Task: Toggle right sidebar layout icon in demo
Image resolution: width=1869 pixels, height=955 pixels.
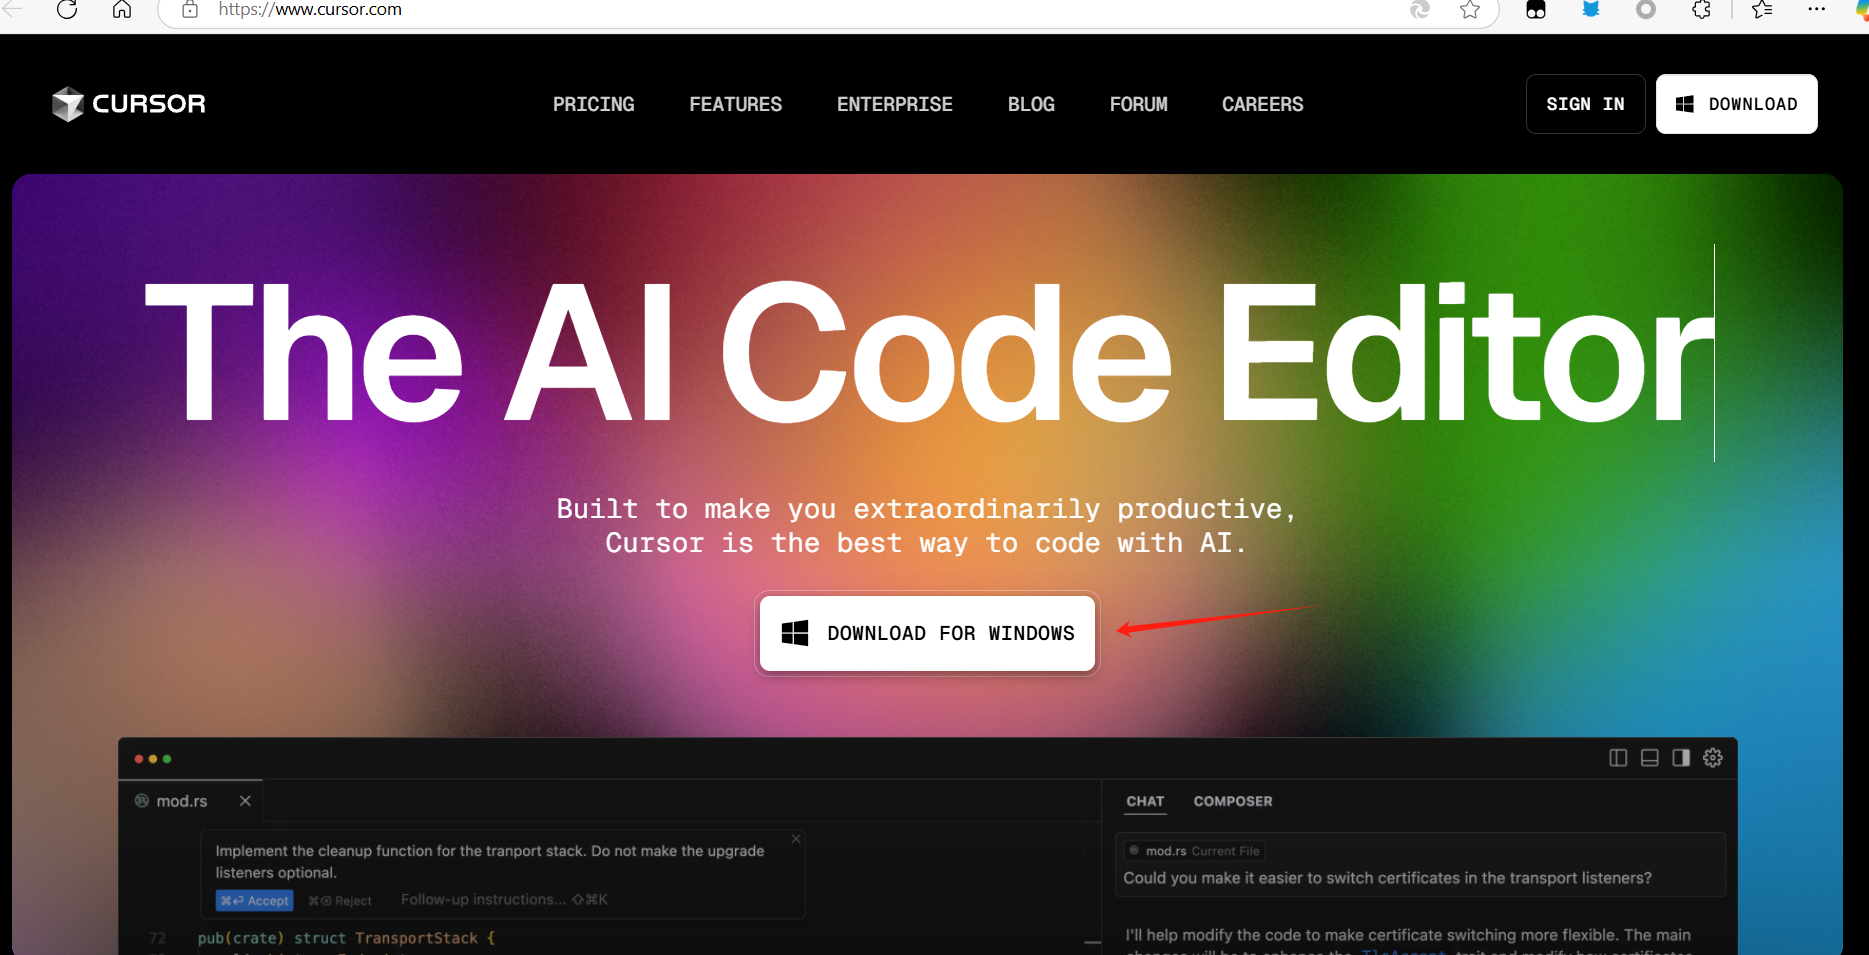Action: 1681,758
